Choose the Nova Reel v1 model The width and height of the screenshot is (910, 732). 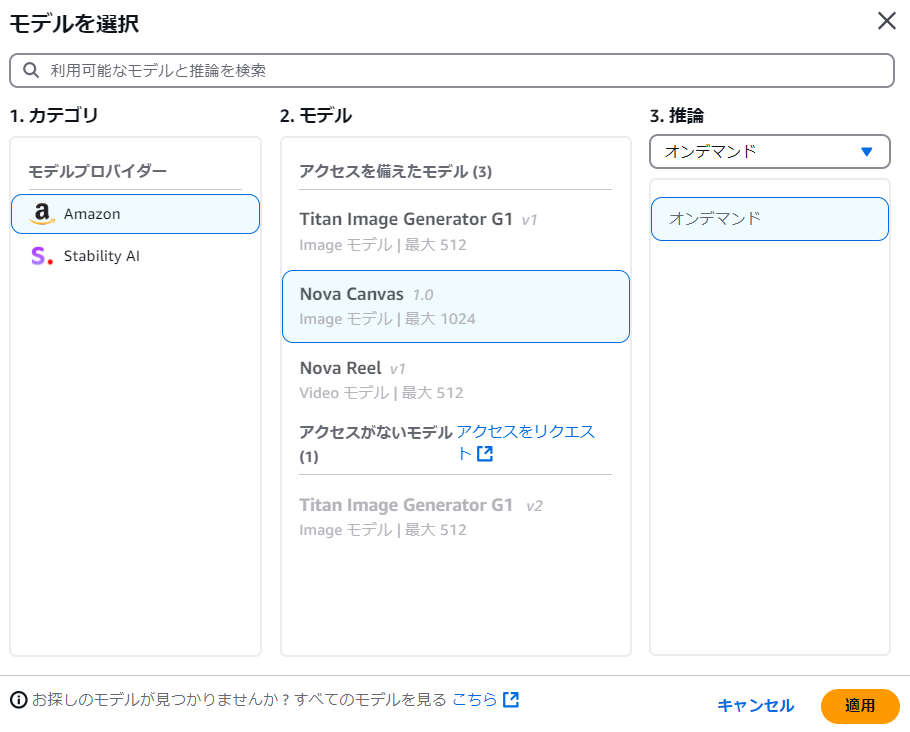tap(456, 380)
